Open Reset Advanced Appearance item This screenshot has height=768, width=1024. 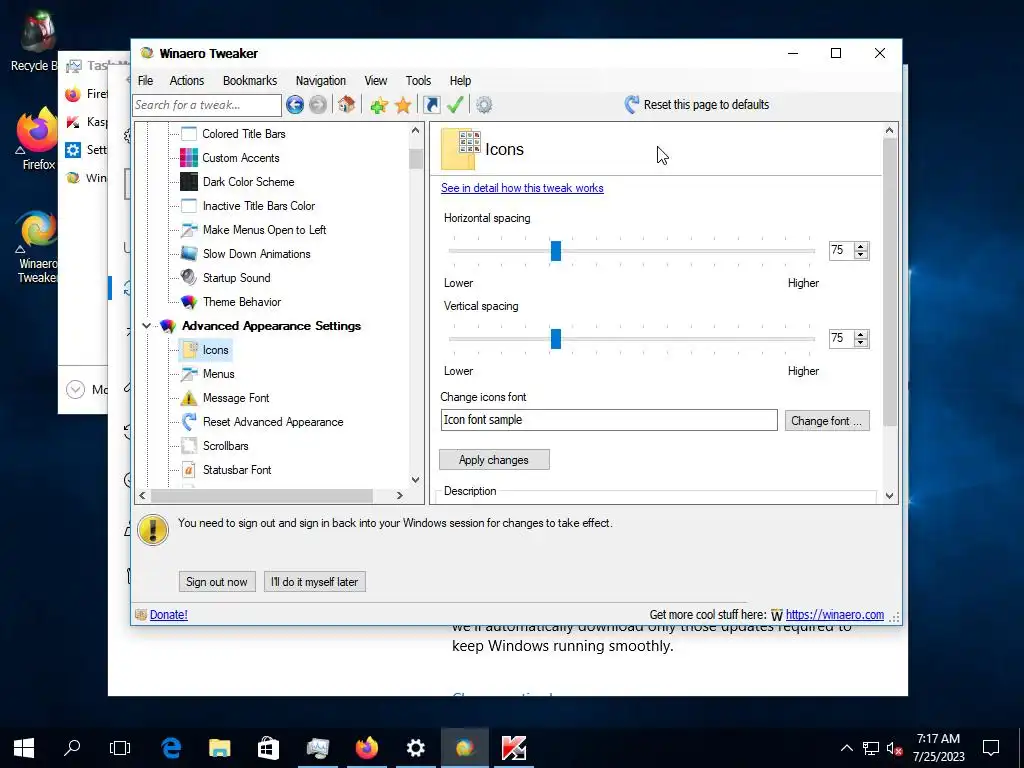point(273,422)
